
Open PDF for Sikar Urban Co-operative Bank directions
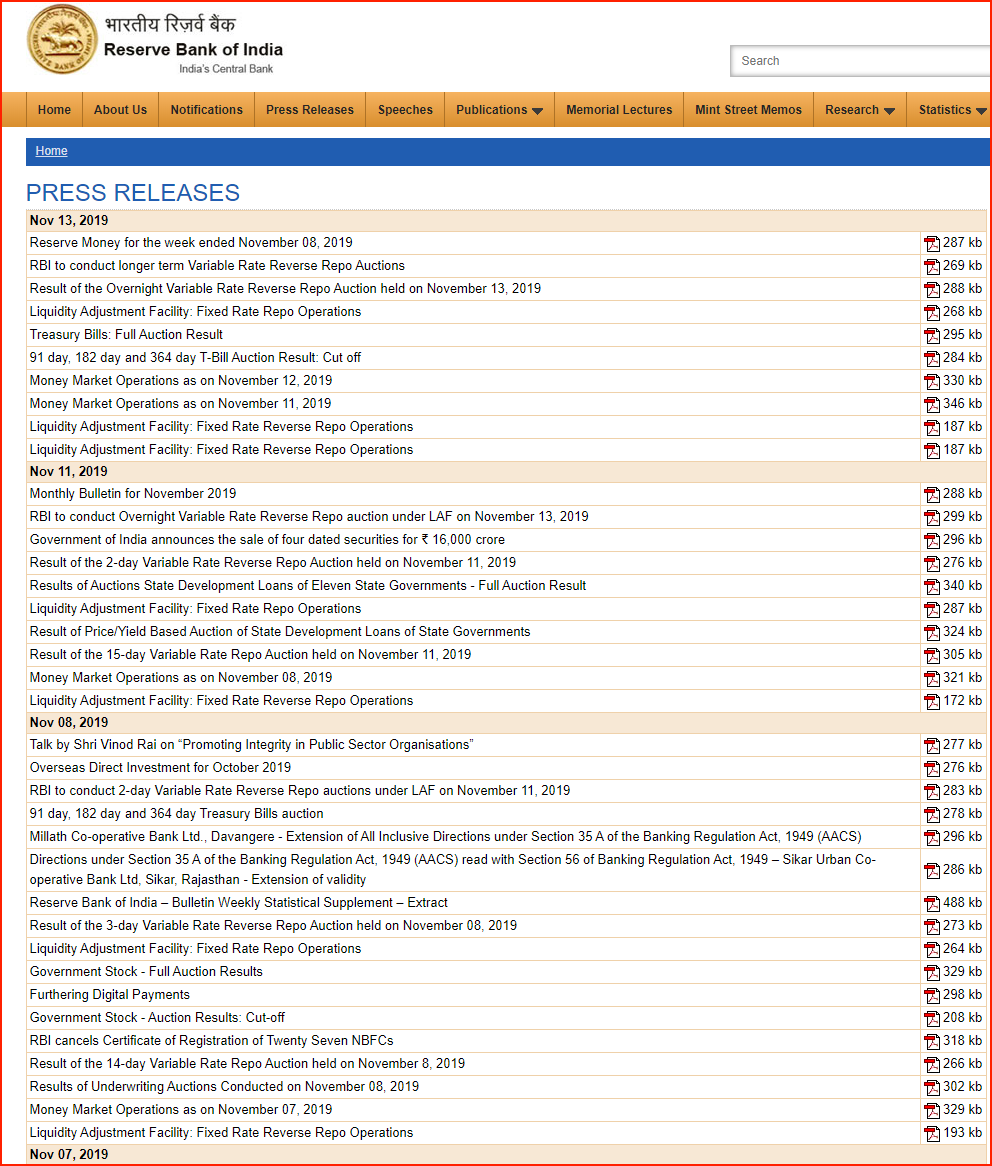point(932,871)
